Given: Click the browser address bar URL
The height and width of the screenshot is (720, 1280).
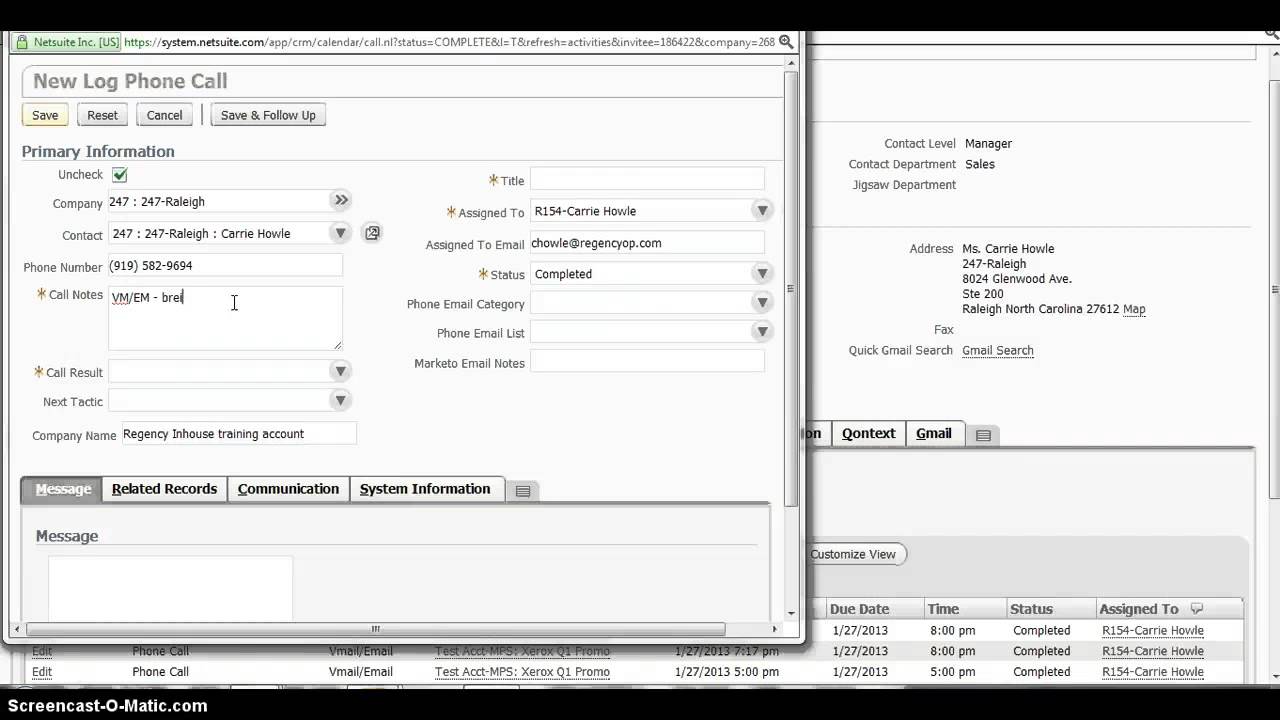Looking at the screenshot, I should coord(448,42).
